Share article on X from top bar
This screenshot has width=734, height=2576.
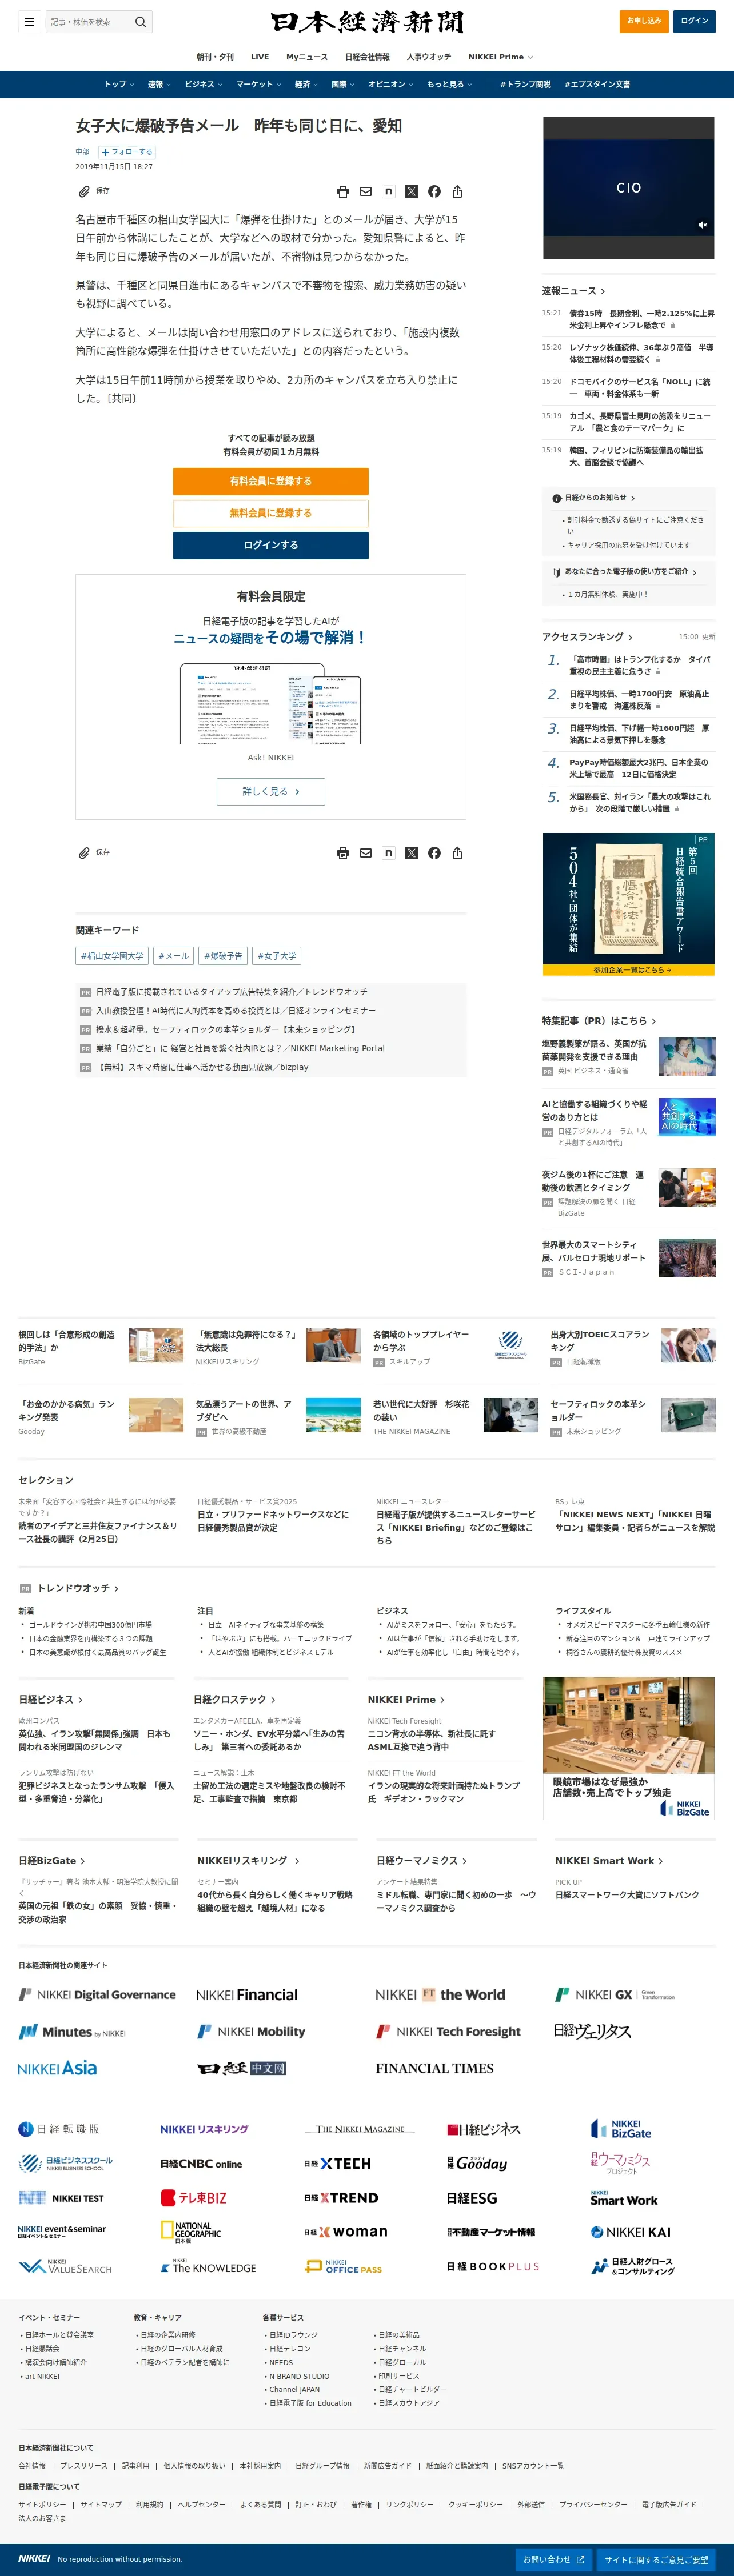411,191
